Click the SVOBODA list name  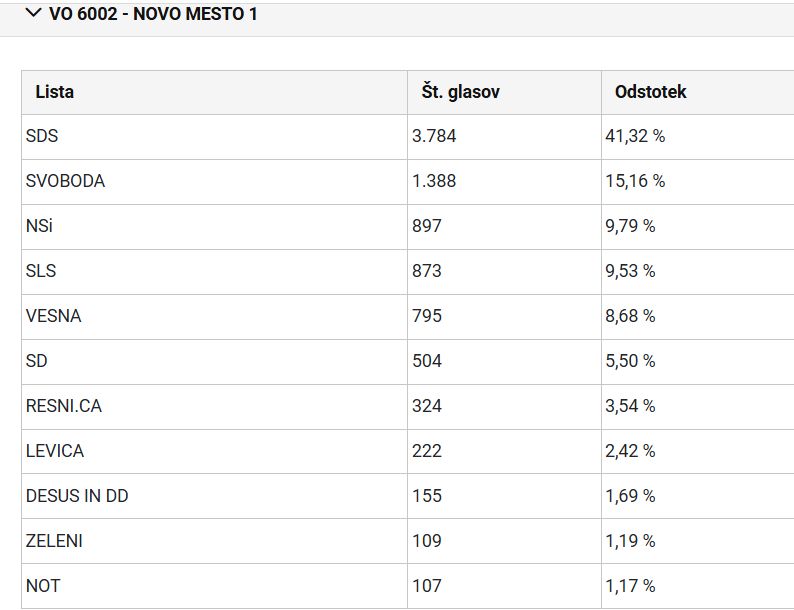[65, 181]
